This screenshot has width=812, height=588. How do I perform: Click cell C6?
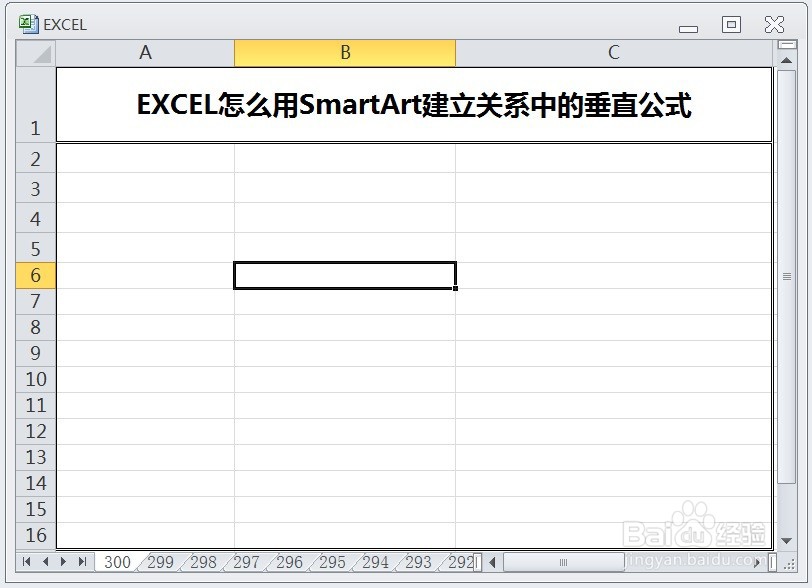tap(614, 276)
